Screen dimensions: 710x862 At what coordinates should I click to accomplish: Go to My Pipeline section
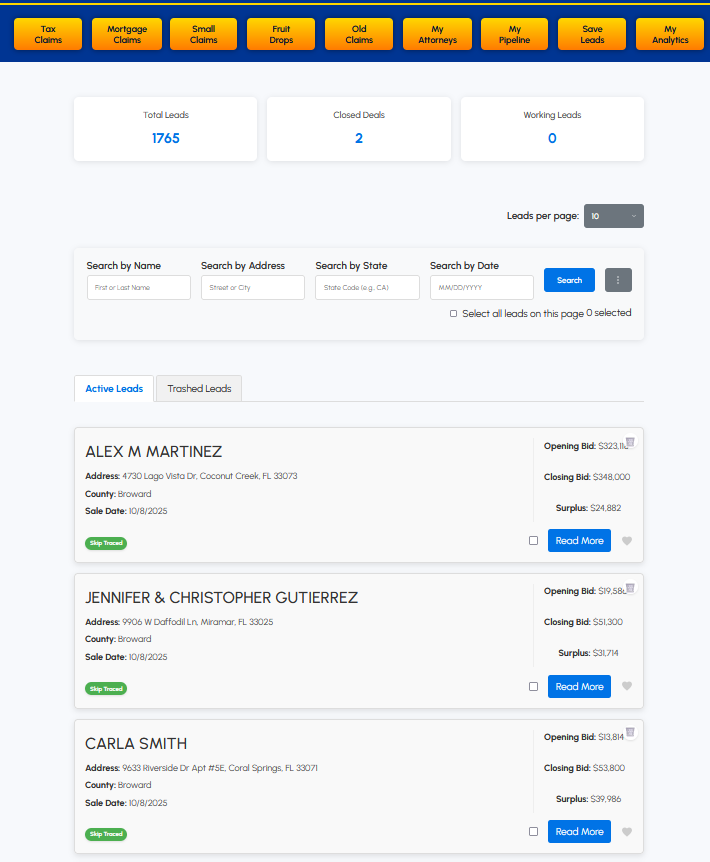click(515, 35)
